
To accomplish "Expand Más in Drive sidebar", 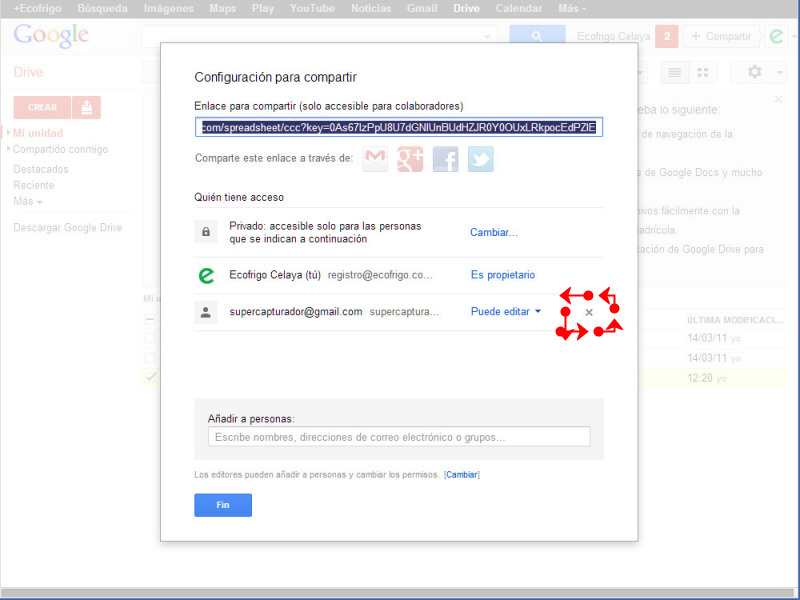I will point(28,202).
